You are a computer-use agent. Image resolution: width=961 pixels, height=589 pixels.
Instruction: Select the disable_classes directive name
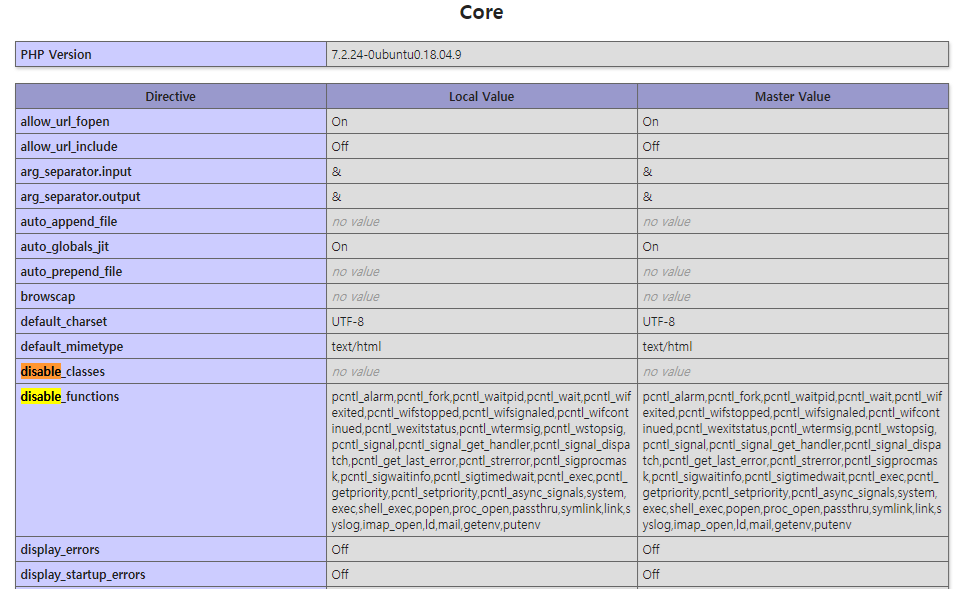click(63, 371)
